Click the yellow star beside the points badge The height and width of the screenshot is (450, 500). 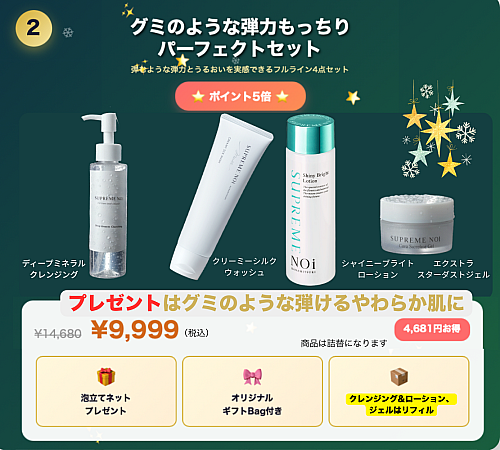click(353, 97)
